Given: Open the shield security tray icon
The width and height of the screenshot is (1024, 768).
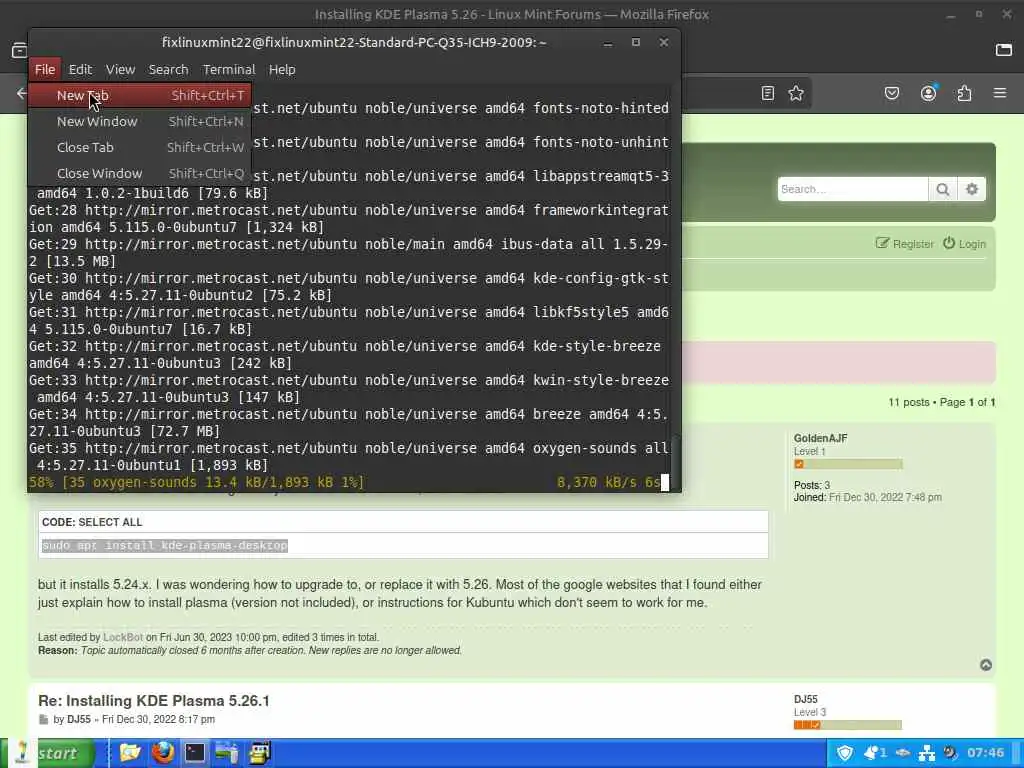Looking at the screenshot, I should coord(844,753).
